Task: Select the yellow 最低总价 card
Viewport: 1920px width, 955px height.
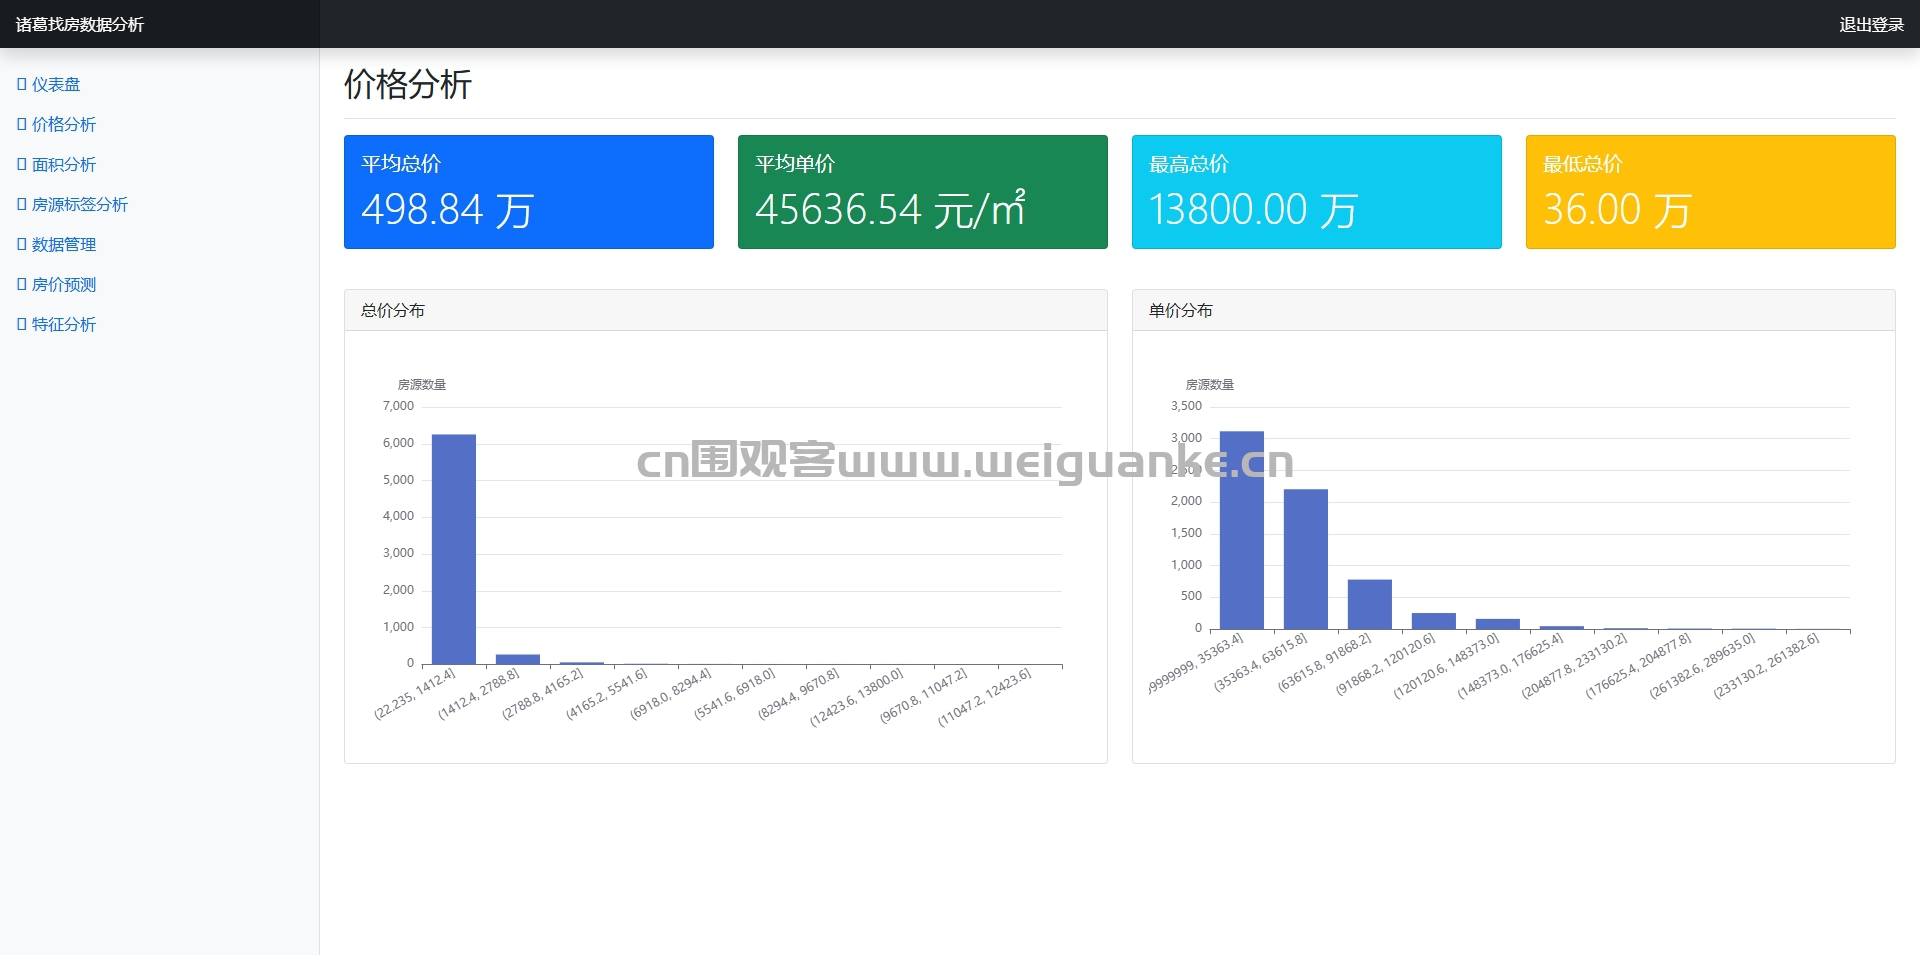Action: pos(1711,192)
